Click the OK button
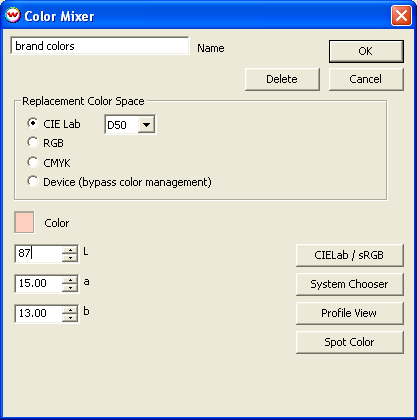 click(x=366, y=51)
